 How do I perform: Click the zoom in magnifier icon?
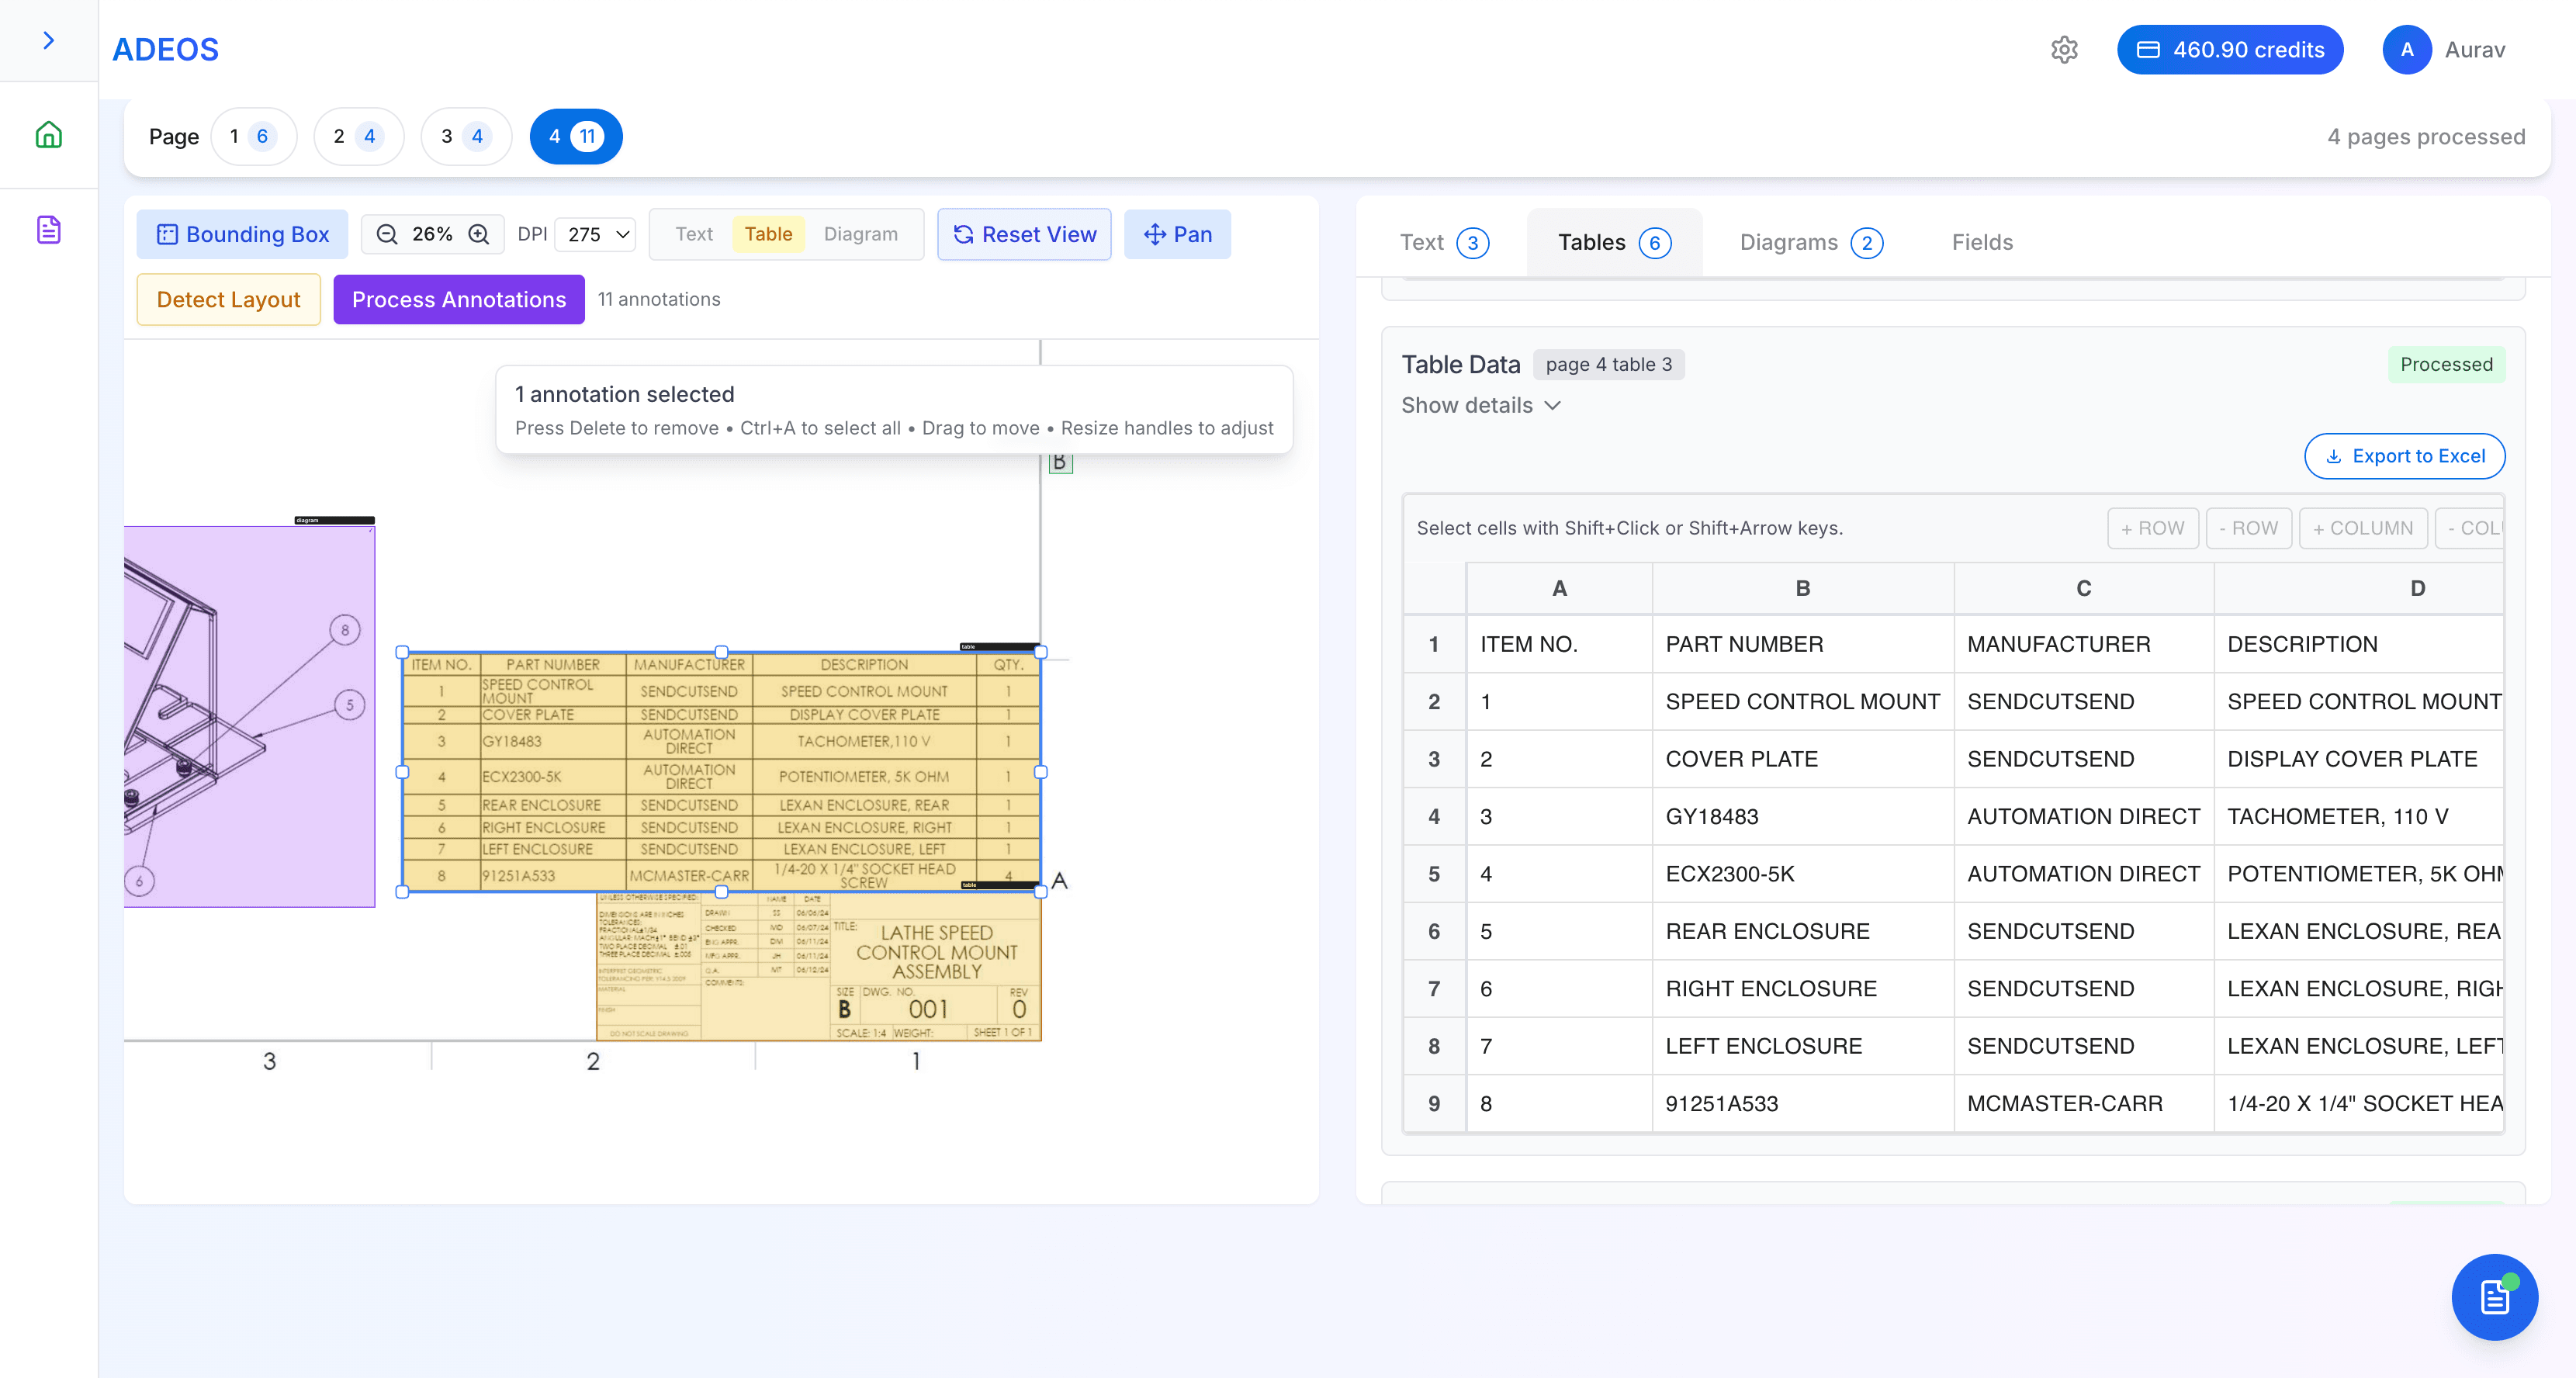click(479, 234)
